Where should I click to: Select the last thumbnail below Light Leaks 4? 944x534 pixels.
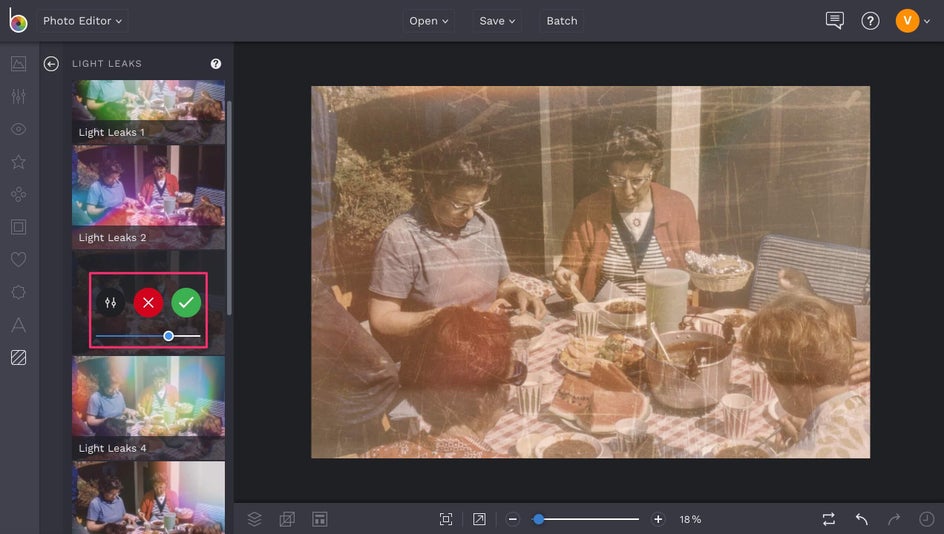[149, 497]
